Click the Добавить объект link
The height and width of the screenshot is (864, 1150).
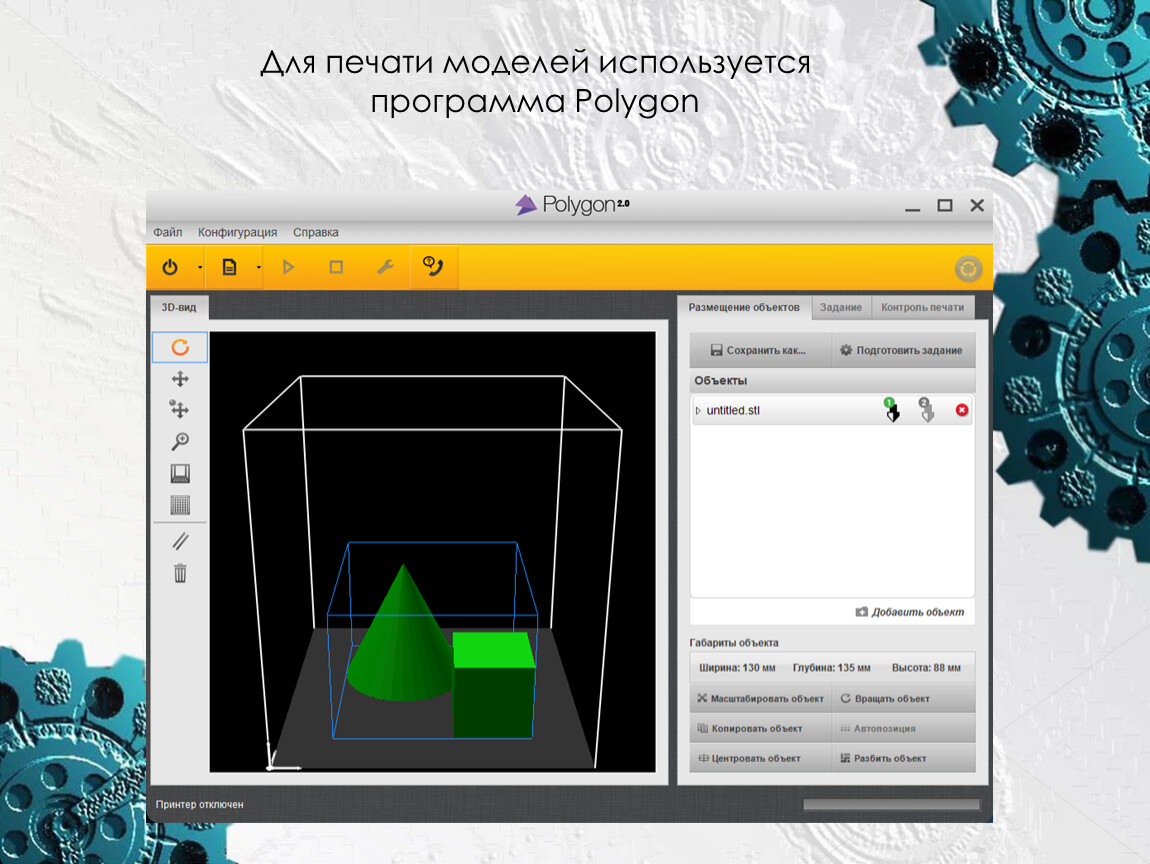pyautogui.click(x=910, y=612)
